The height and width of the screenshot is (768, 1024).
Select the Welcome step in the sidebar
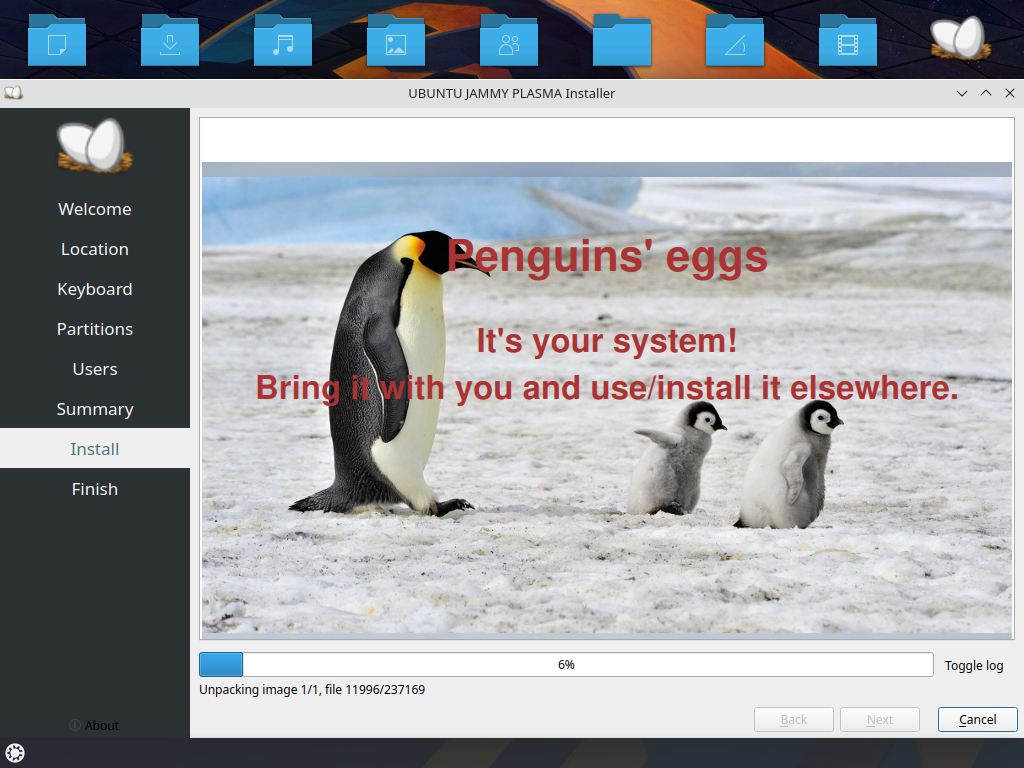pos(94,208)
